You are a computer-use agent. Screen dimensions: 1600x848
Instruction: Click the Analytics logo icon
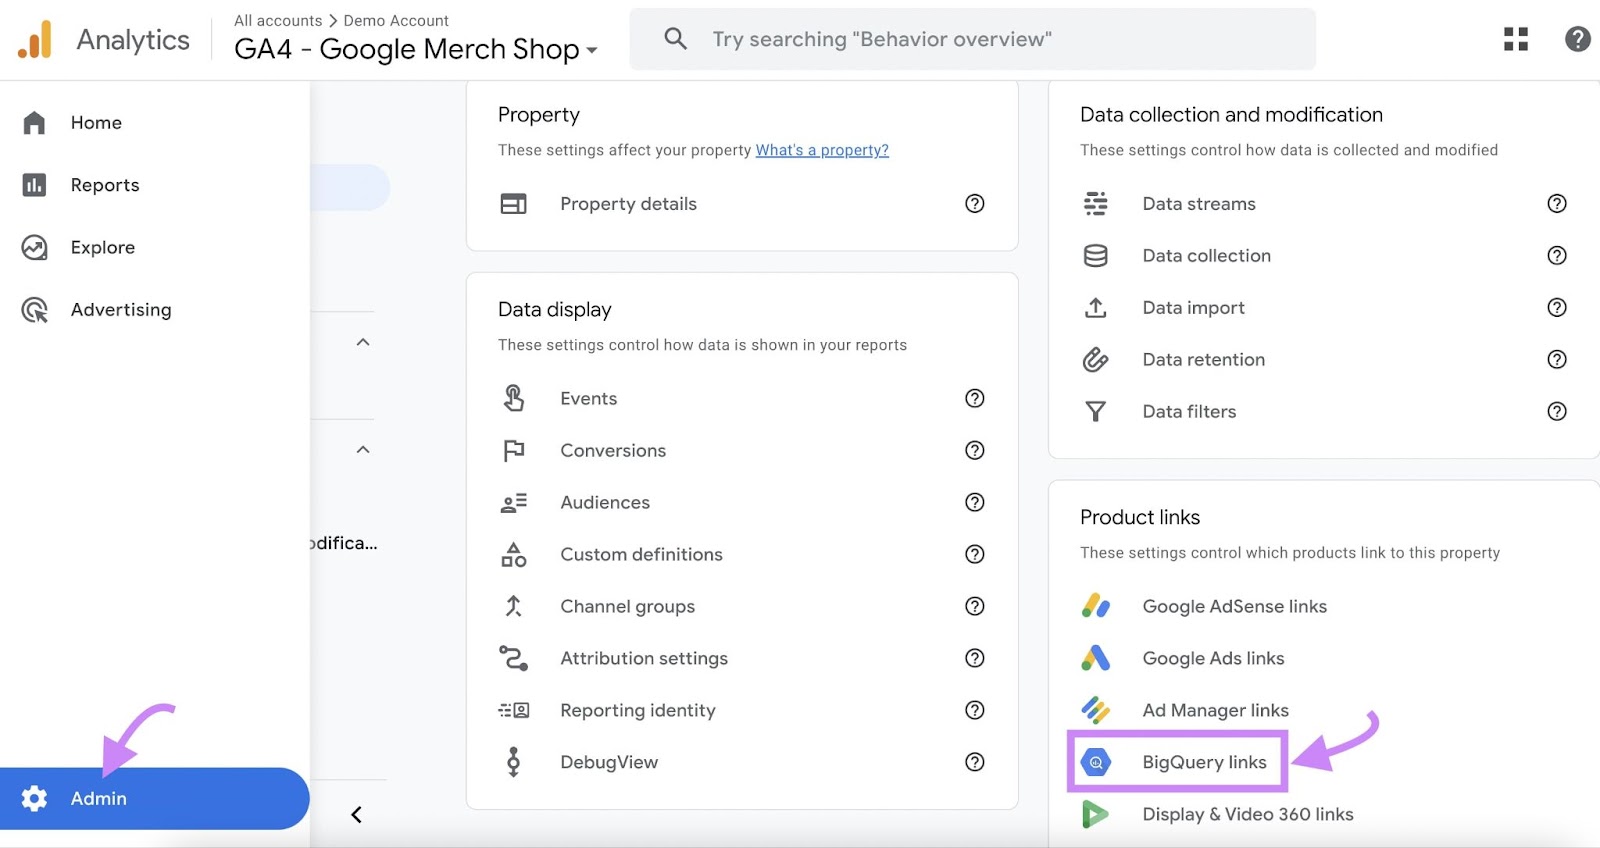(34, 40)
